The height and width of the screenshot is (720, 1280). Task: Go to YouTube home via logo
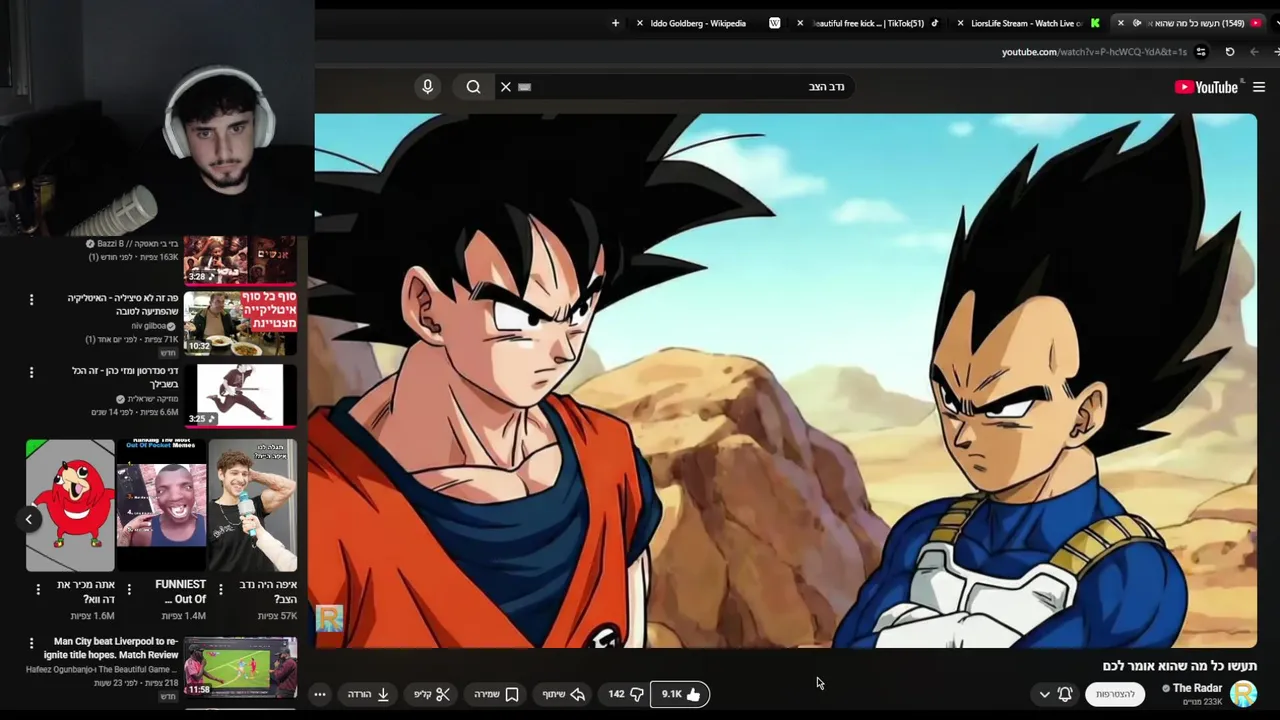(x=1206, y=87)
